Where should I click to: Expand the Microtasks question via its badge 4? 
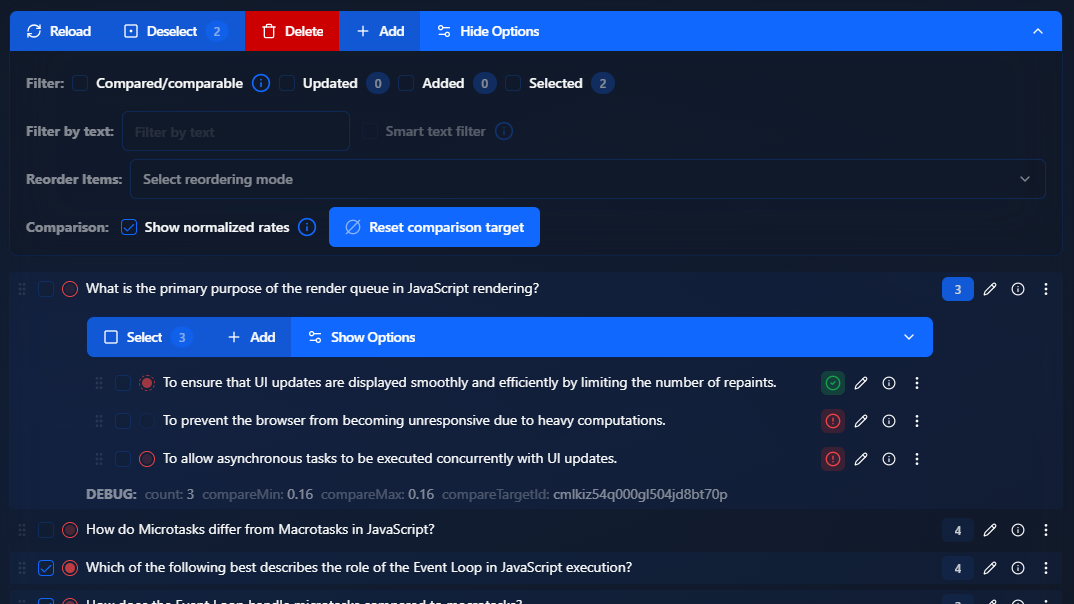tap(958, 531)
